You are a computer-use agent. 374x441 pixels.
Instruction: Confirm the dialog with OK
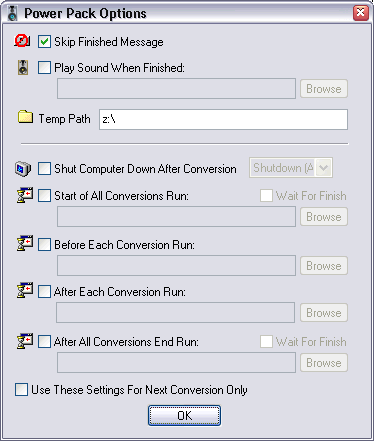[x=184, y=416]
